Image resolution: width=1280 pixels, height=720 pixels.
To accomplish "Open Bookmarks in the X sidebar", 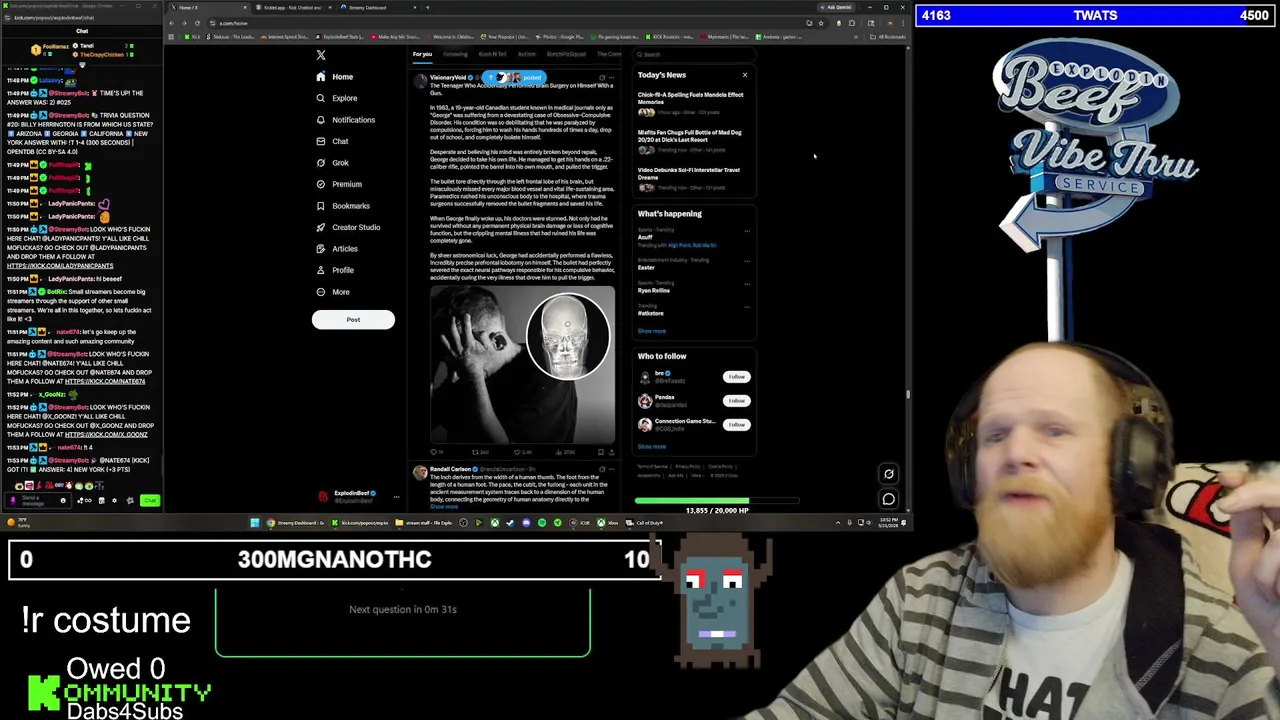I will click(x=343, y=206).
